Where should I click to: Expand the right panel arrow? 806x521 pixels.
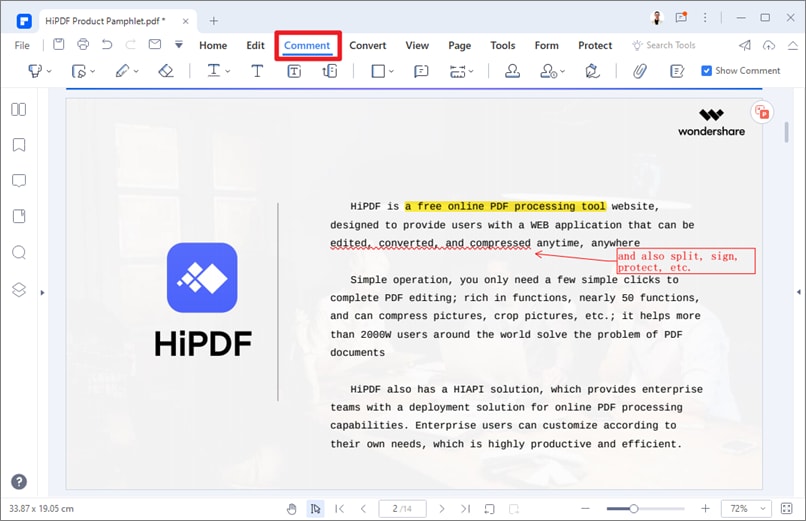798,292
